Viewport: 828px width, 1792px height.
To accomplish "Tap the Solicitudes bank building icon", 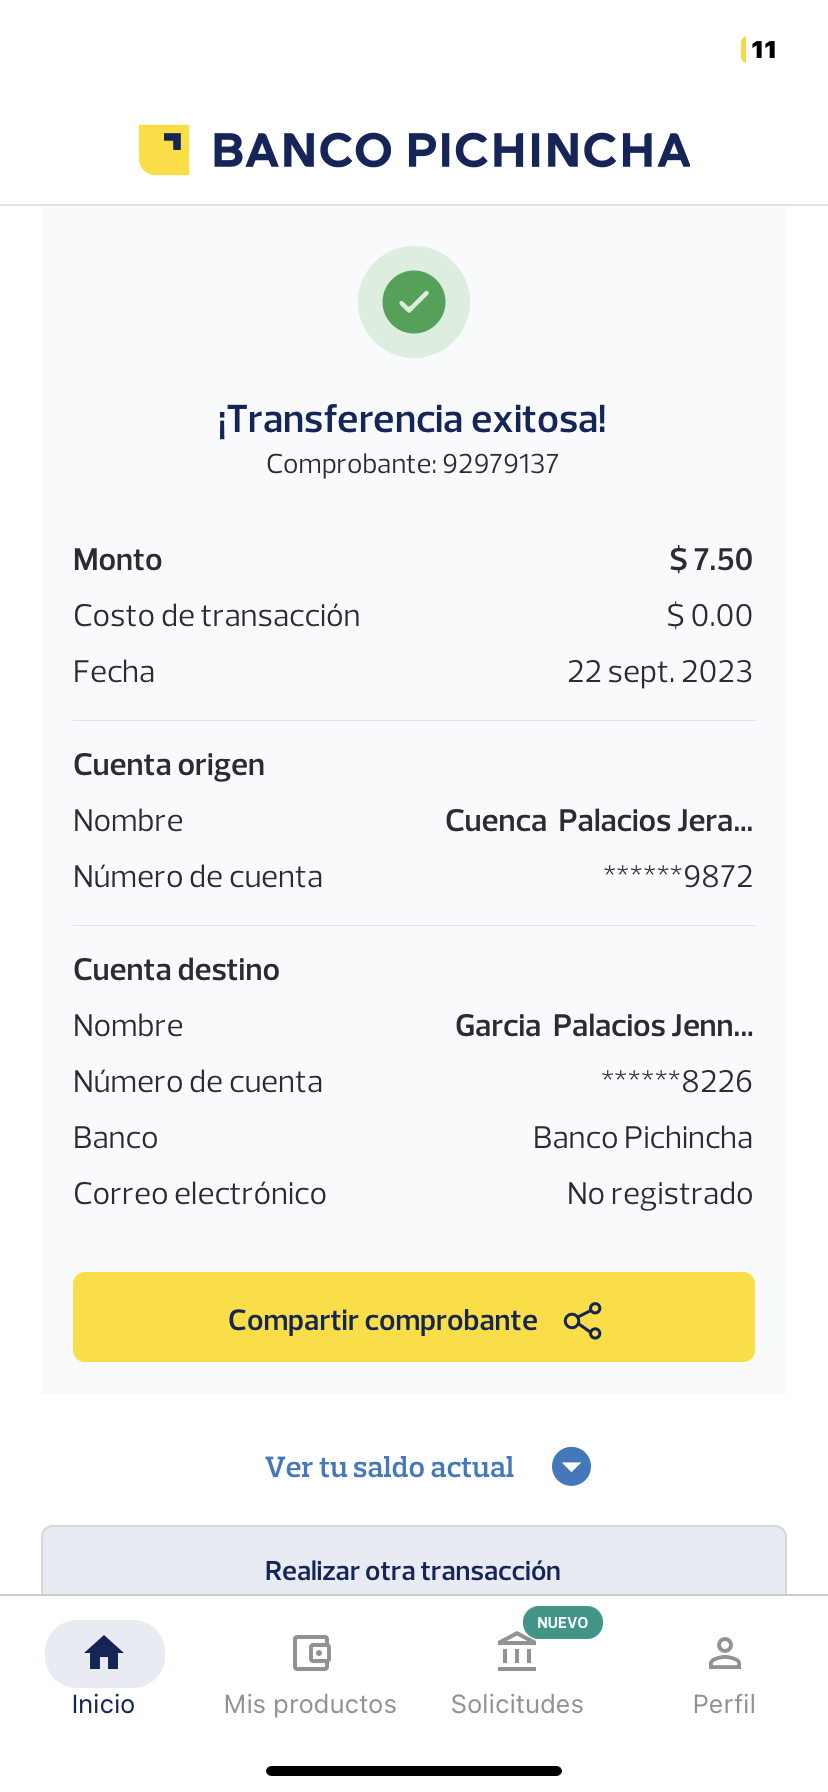I will [517, 1653].
